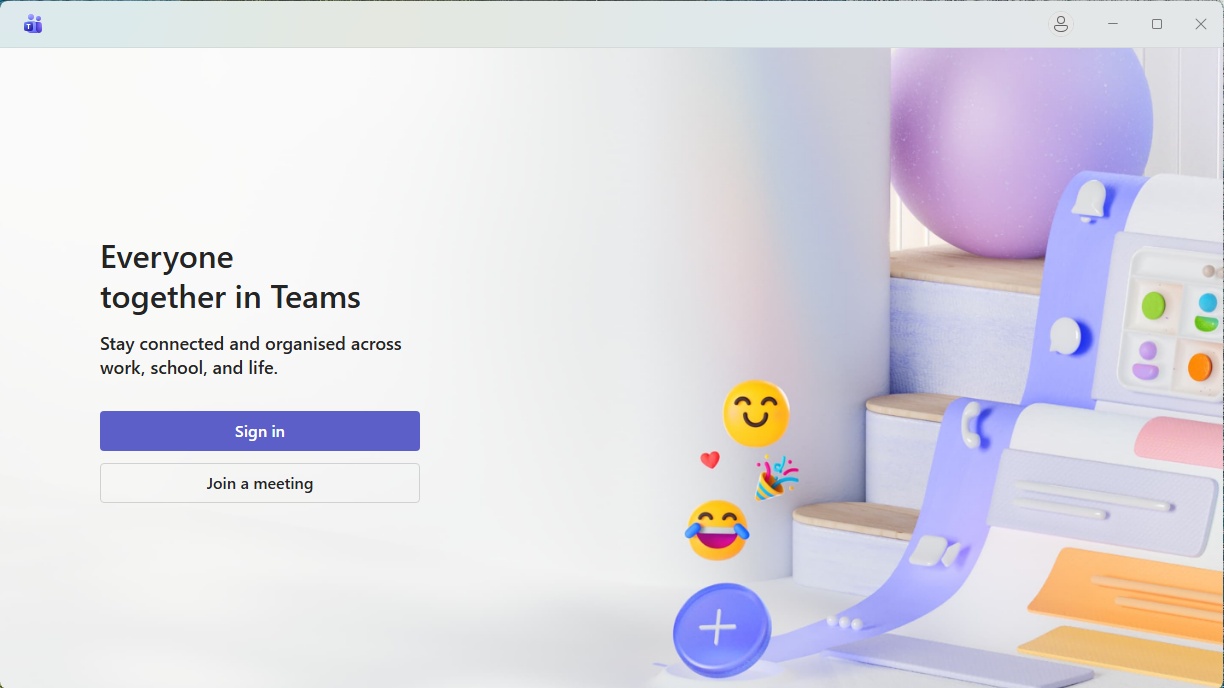Click the red heart emoji

(710, 460)
